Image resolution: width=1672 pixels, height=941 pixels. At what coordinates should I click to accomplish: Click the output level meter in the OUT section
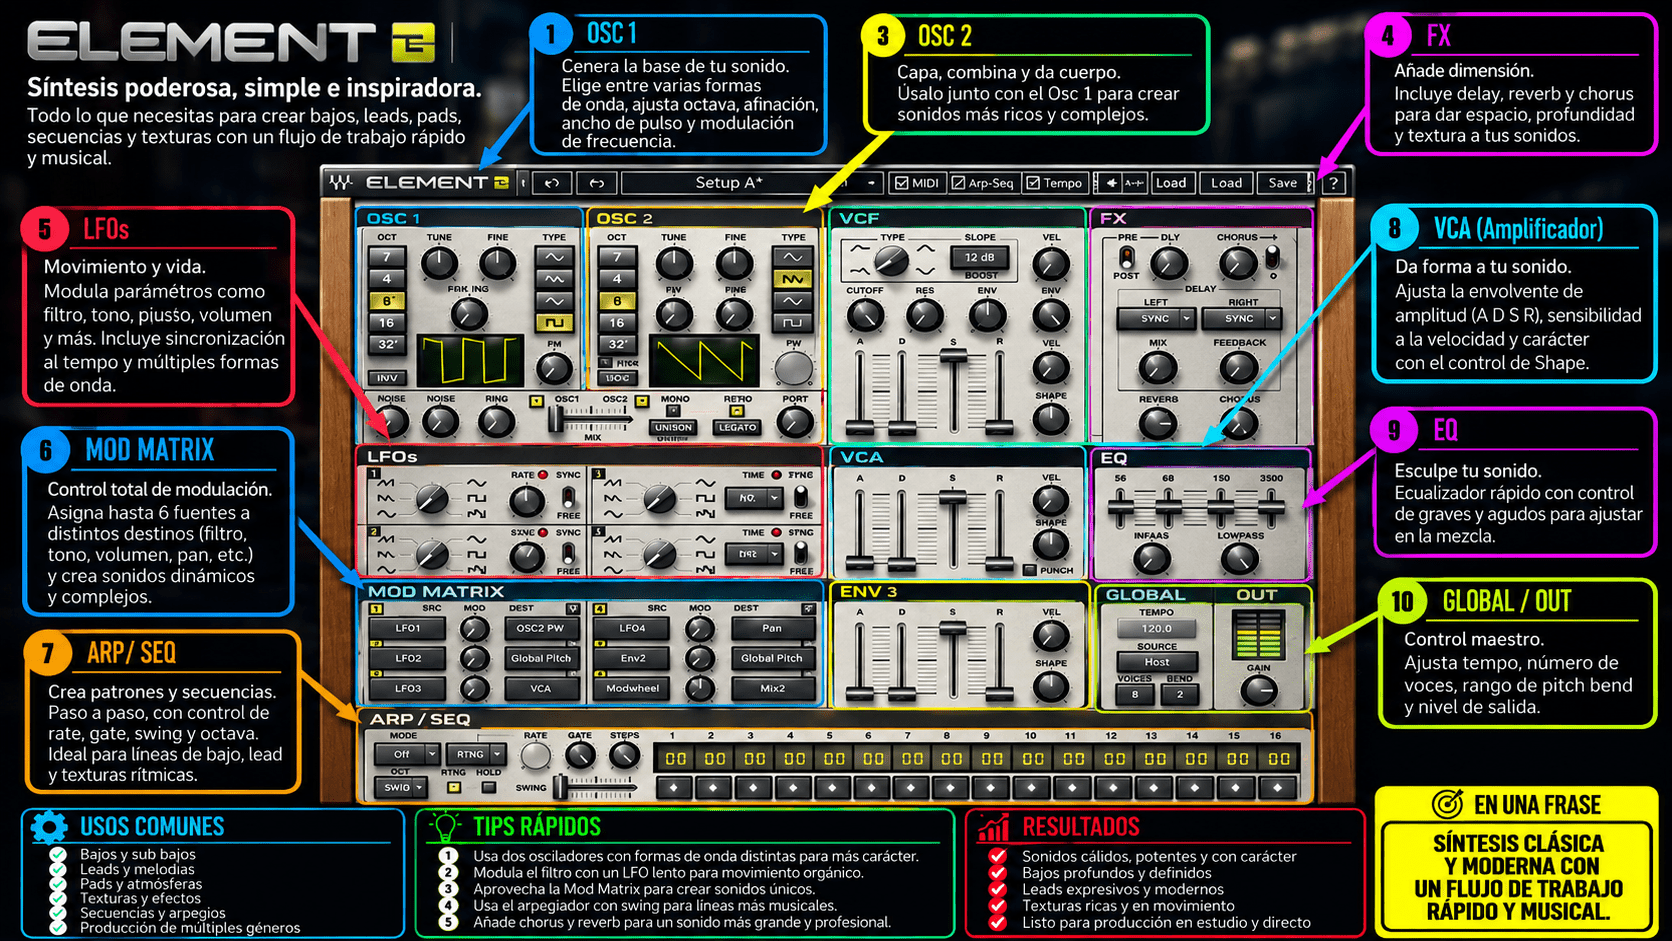(x=1258, y=633)
